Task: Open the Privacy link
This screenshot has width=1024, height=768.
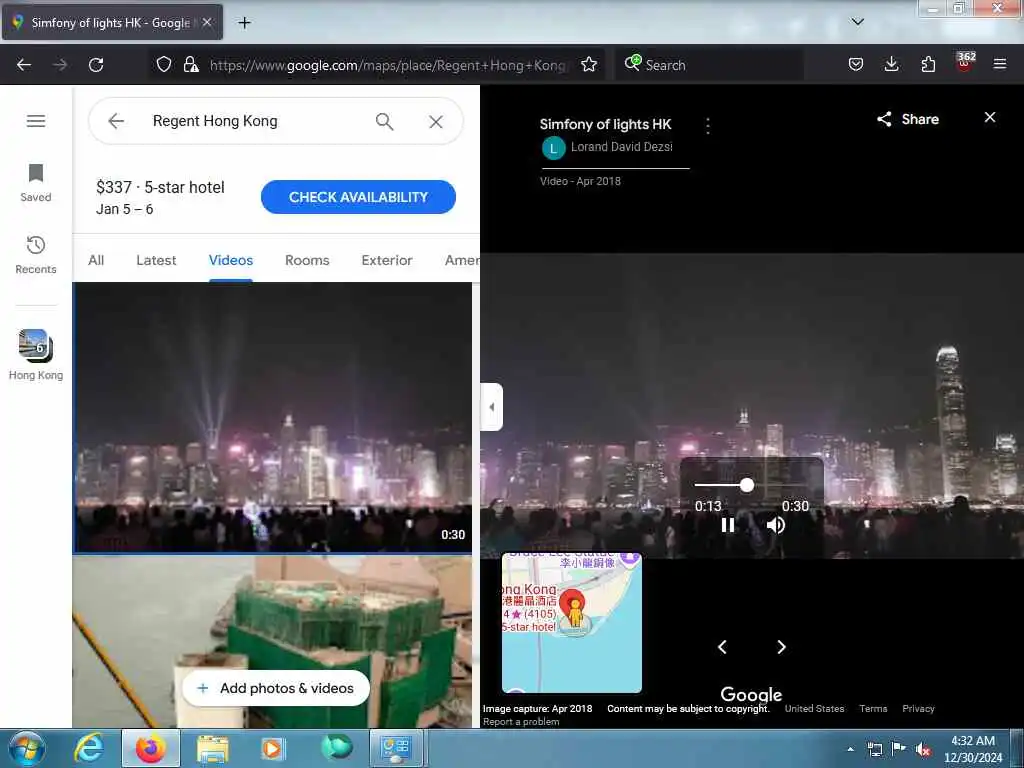Action: coord(918,709)
